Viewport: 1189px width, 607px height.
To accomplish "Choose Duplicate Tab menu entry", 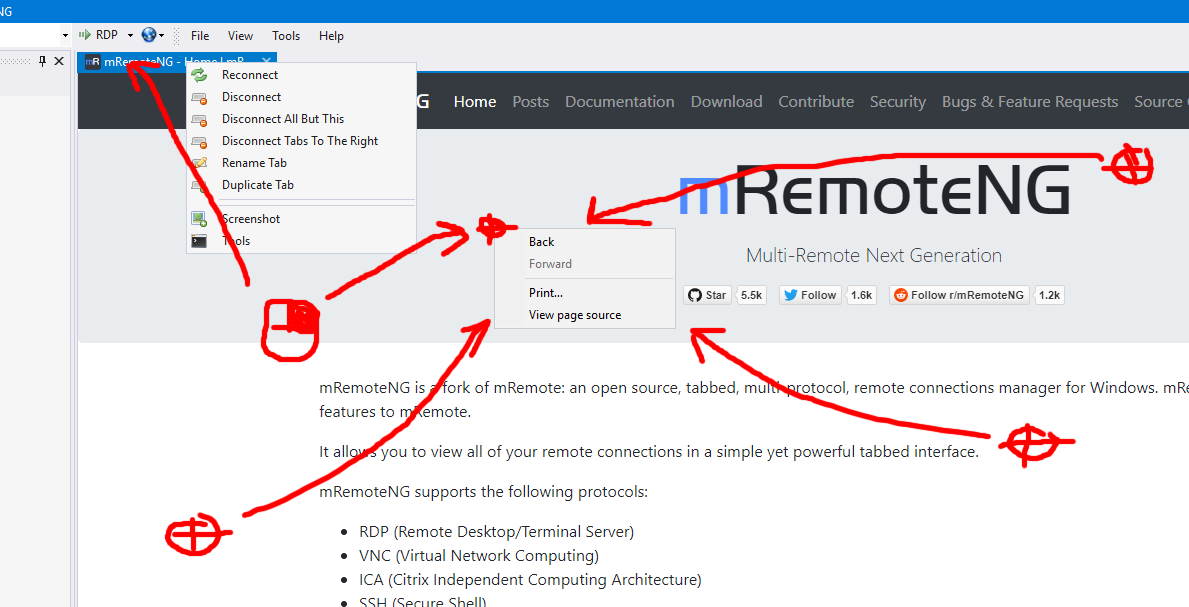I will [x=301, y=185].
